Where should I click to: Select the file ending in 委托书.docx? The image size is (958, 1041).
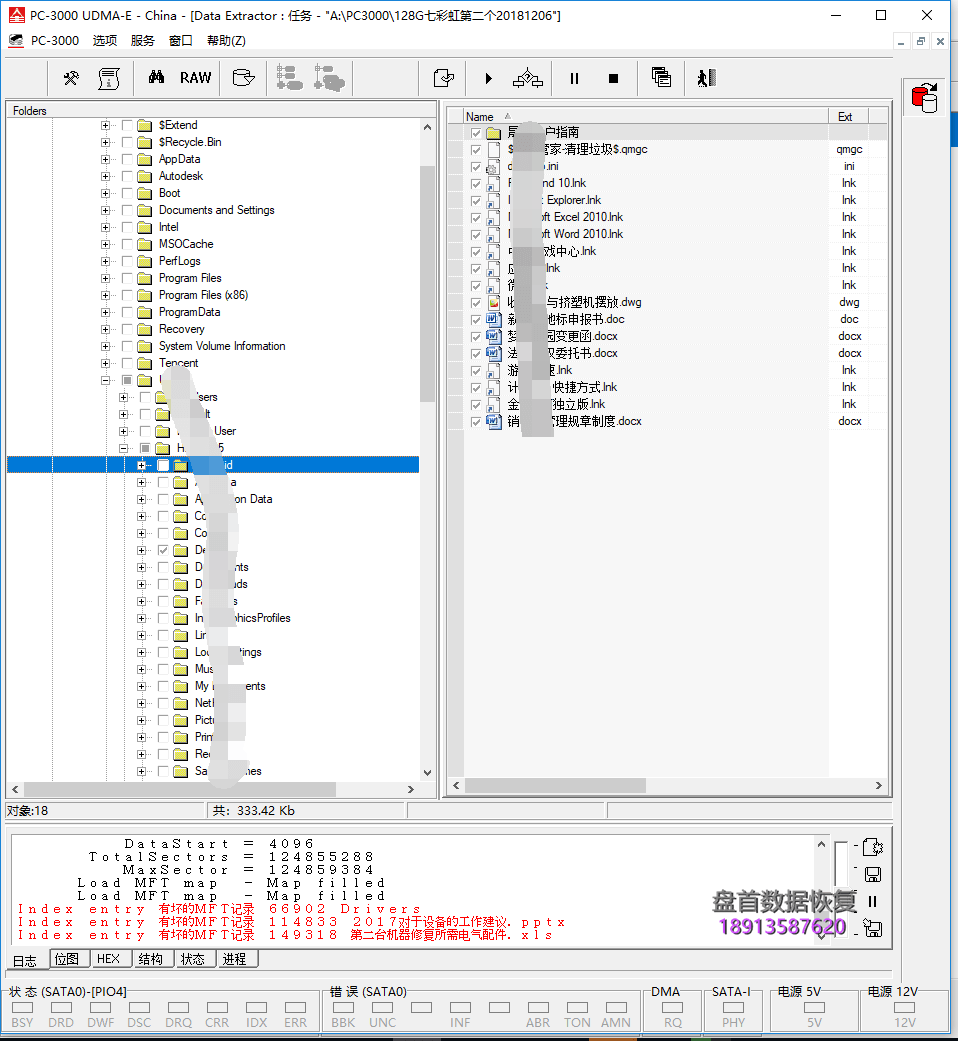point(563,353)
